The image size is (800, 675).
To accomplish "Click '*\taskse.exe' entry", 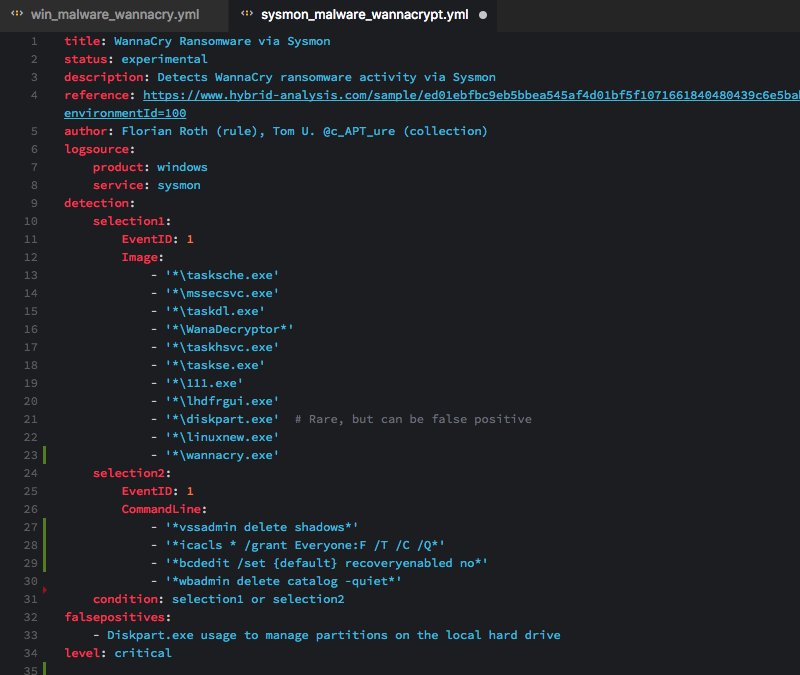I will [215, 365].
